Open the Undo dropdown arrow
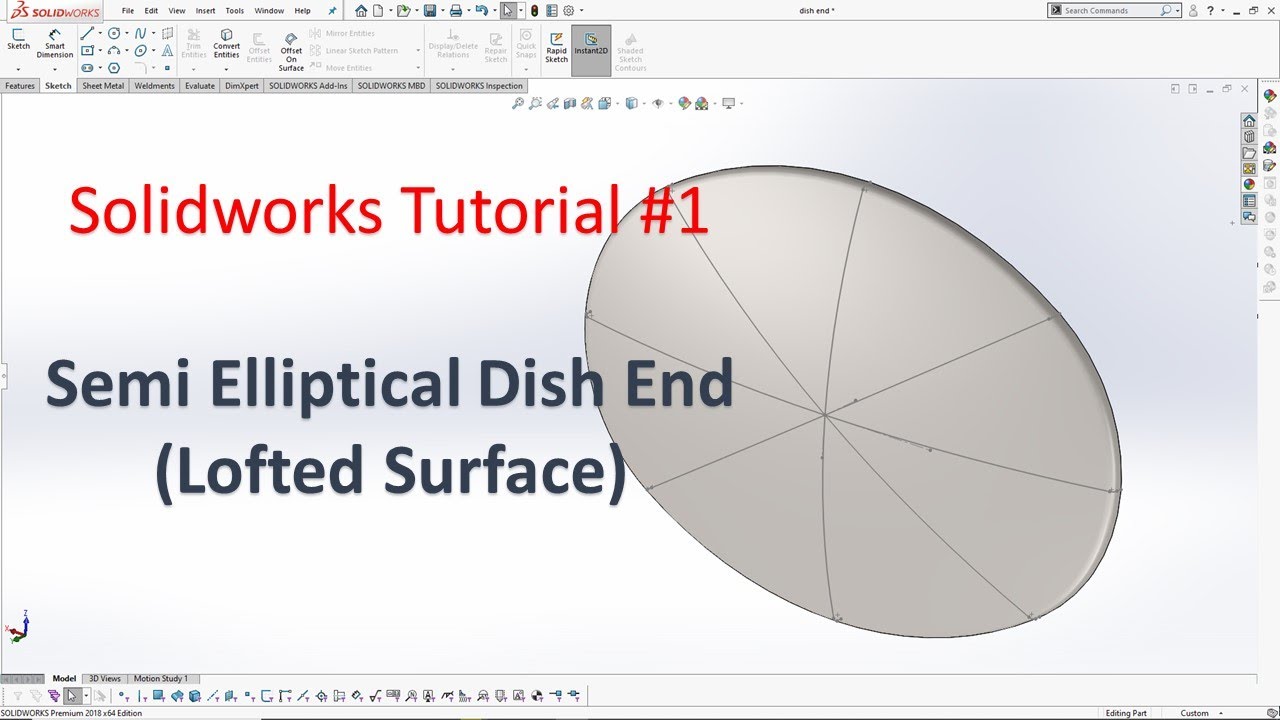1280x720 pixels. click(x=494, y=11)
